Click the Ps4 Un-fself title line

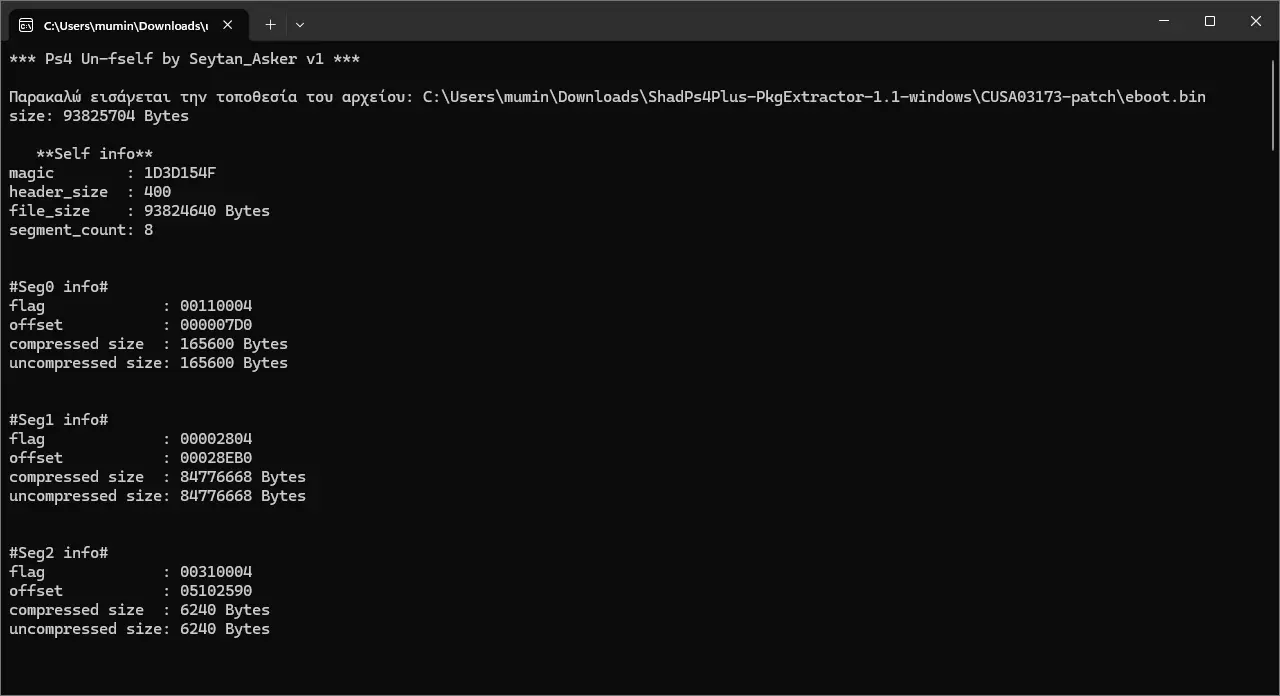pyautogui.click(x=184, y=59)
